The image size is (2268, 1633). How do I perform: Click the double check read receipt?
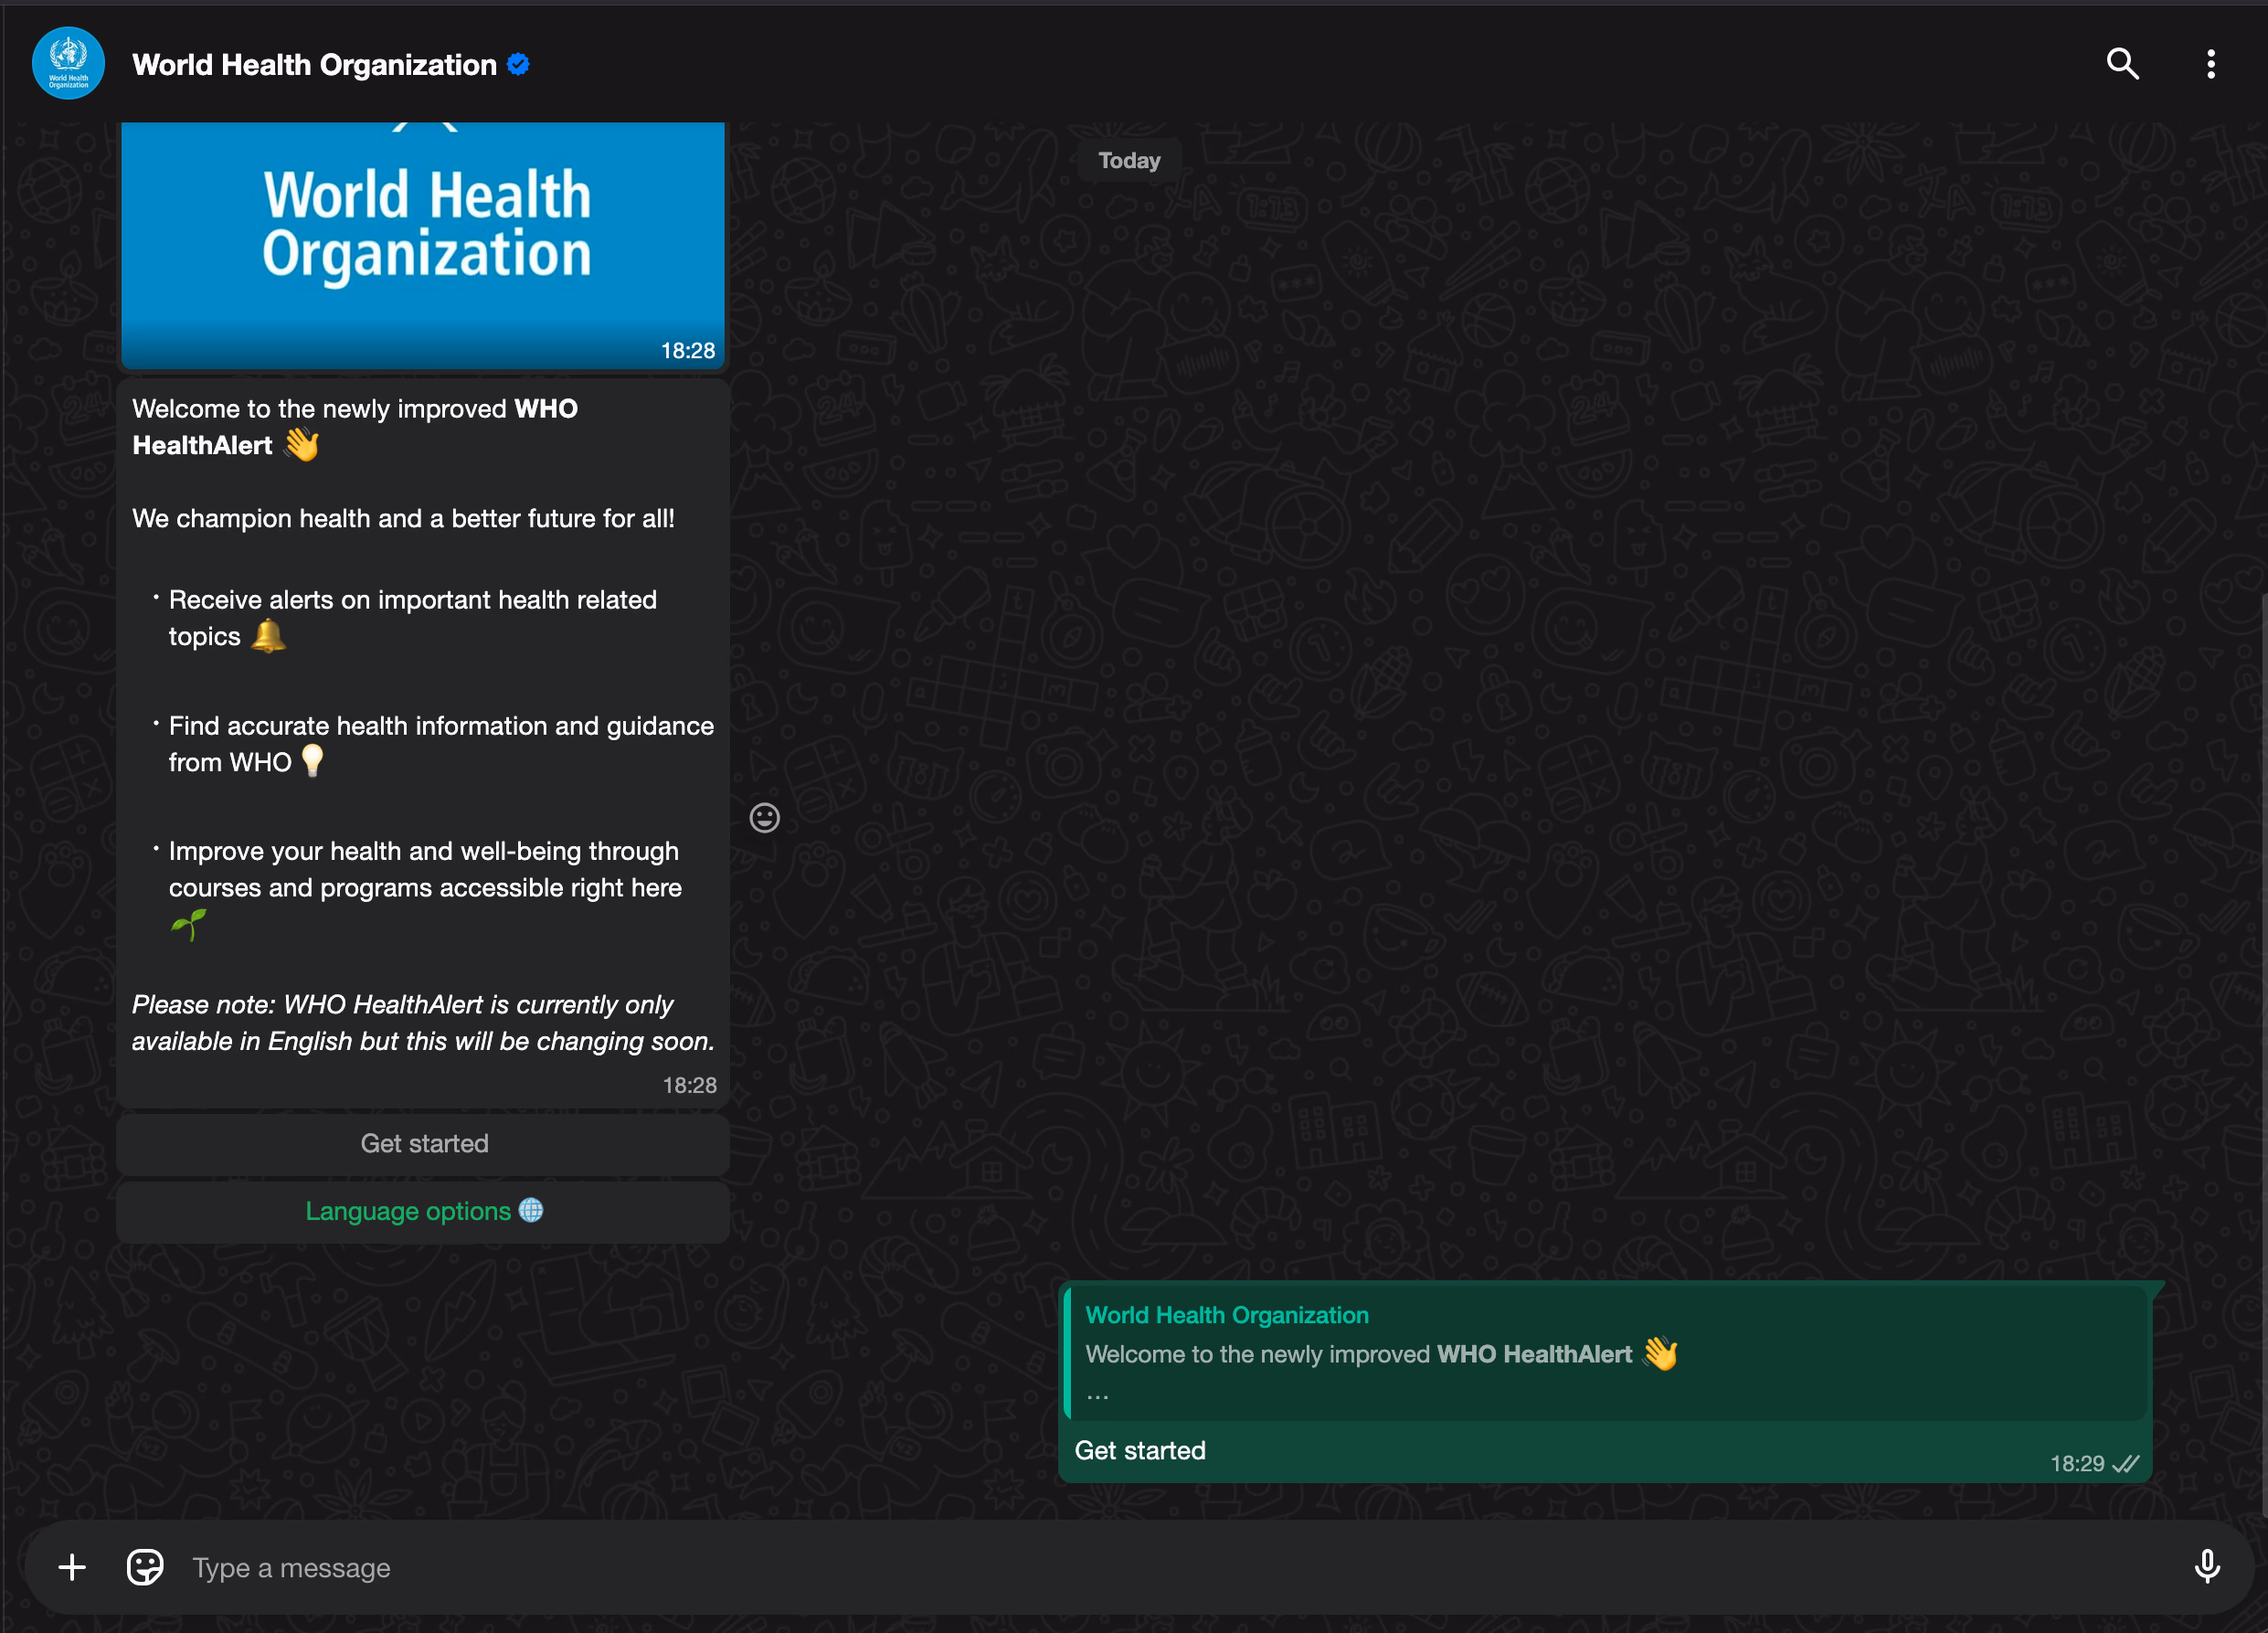[x=2126, y=1464]
